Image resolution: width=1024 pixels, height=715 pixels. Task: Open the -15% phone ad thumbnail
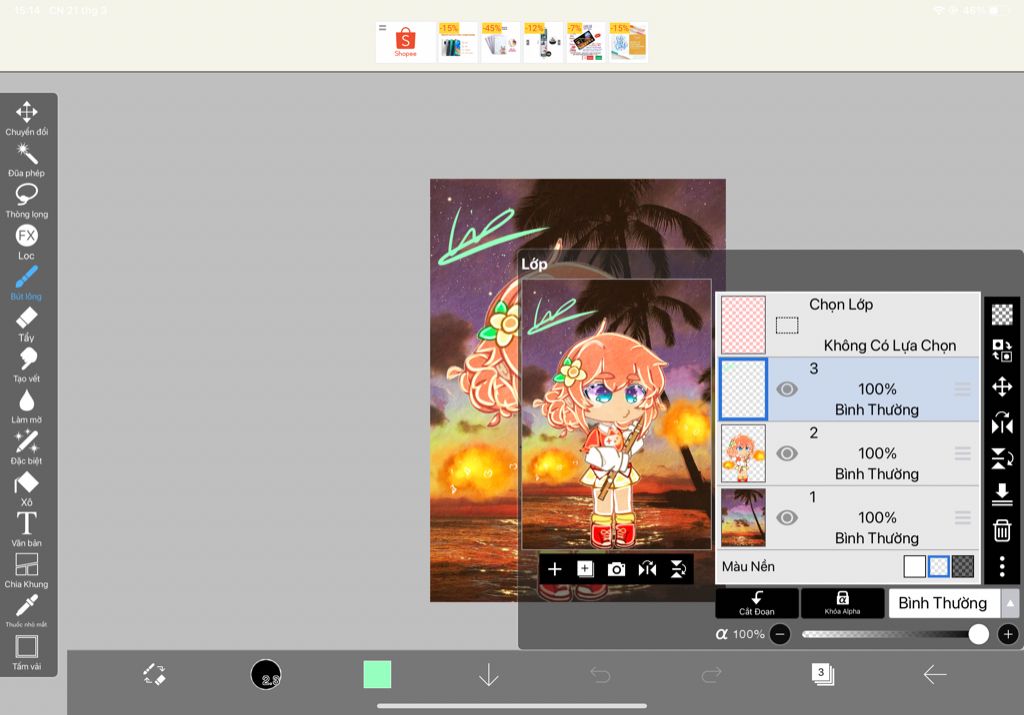click(x=458, y=42)
